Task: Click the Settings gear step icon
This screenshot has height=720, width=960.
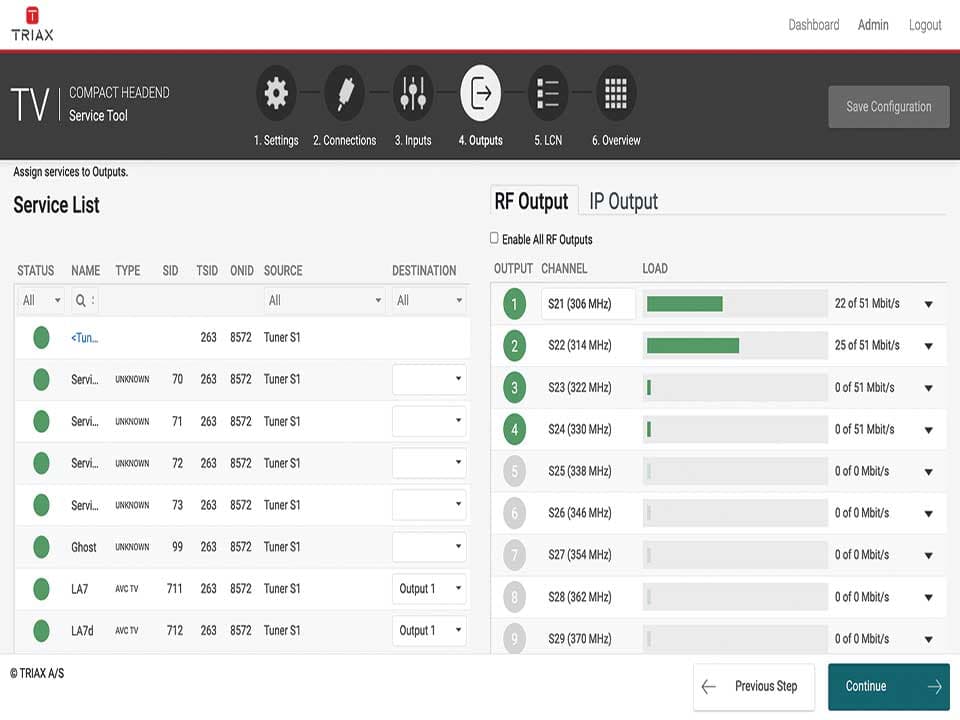Action: [x=276, y=94]
